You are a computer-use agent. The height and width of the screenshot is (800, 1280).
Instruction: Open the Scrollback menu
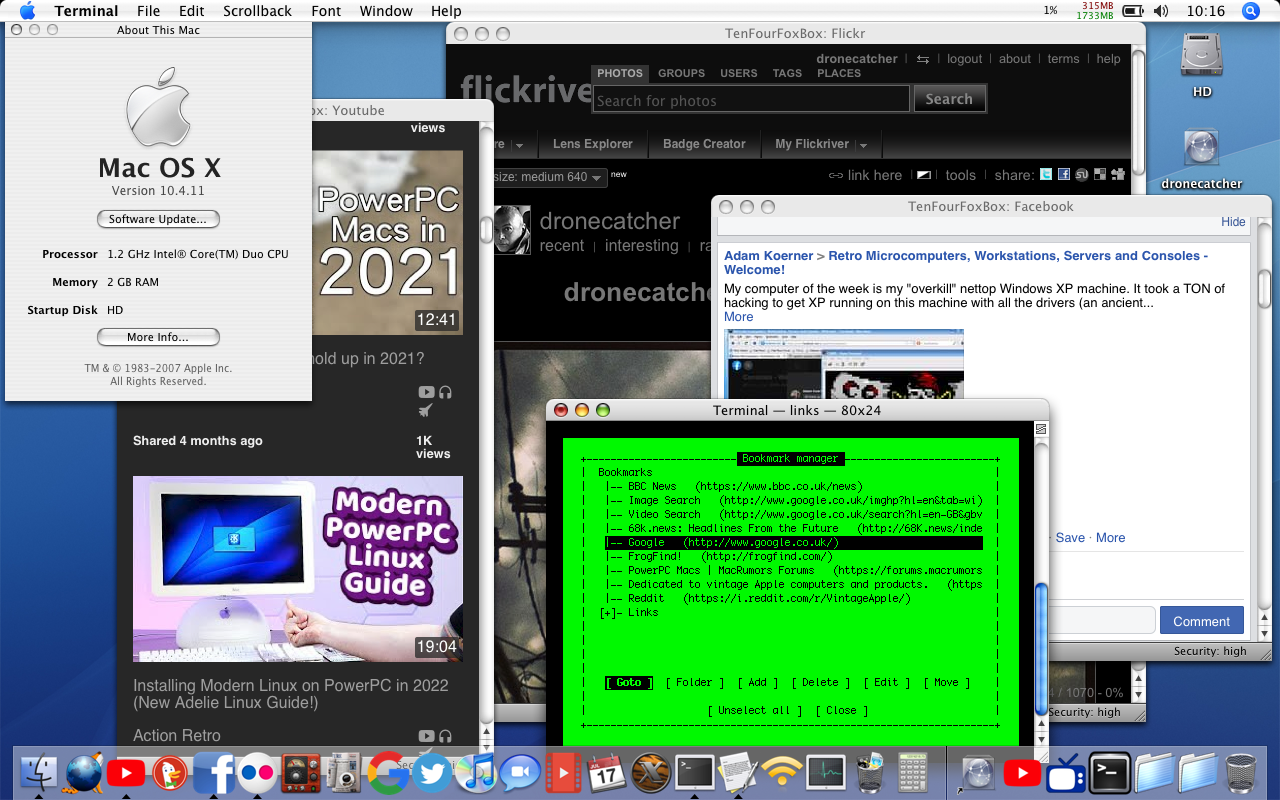click(x=257, y=11)
